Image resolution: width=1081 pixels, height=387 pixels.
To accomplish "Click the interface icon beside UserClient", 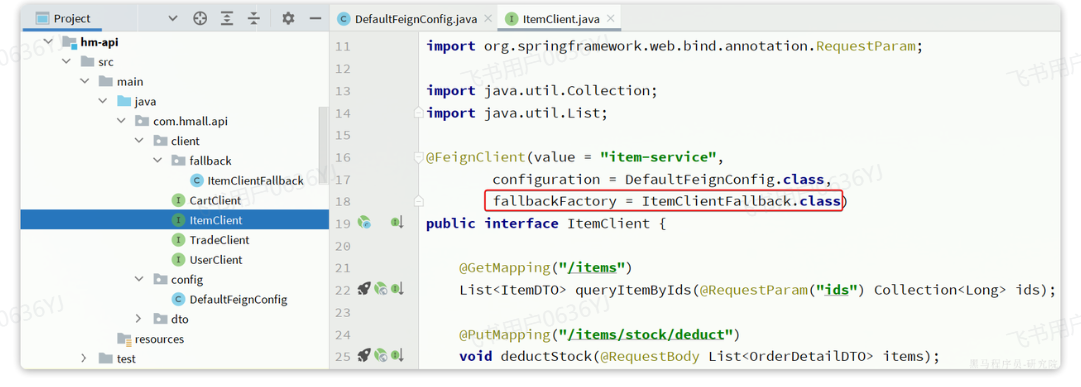I will click(x=179, y=260).
